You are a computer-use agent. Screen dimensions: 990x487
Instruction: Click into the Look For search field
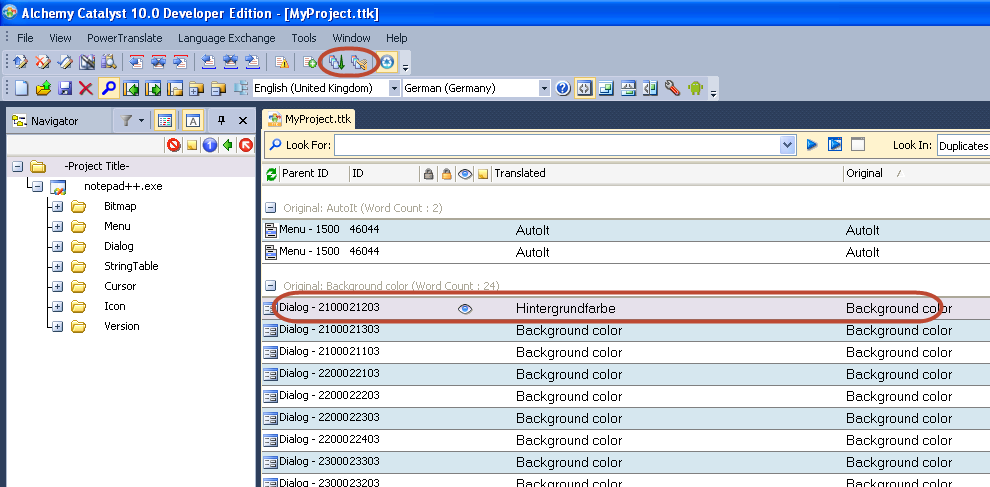pos(557,145)
